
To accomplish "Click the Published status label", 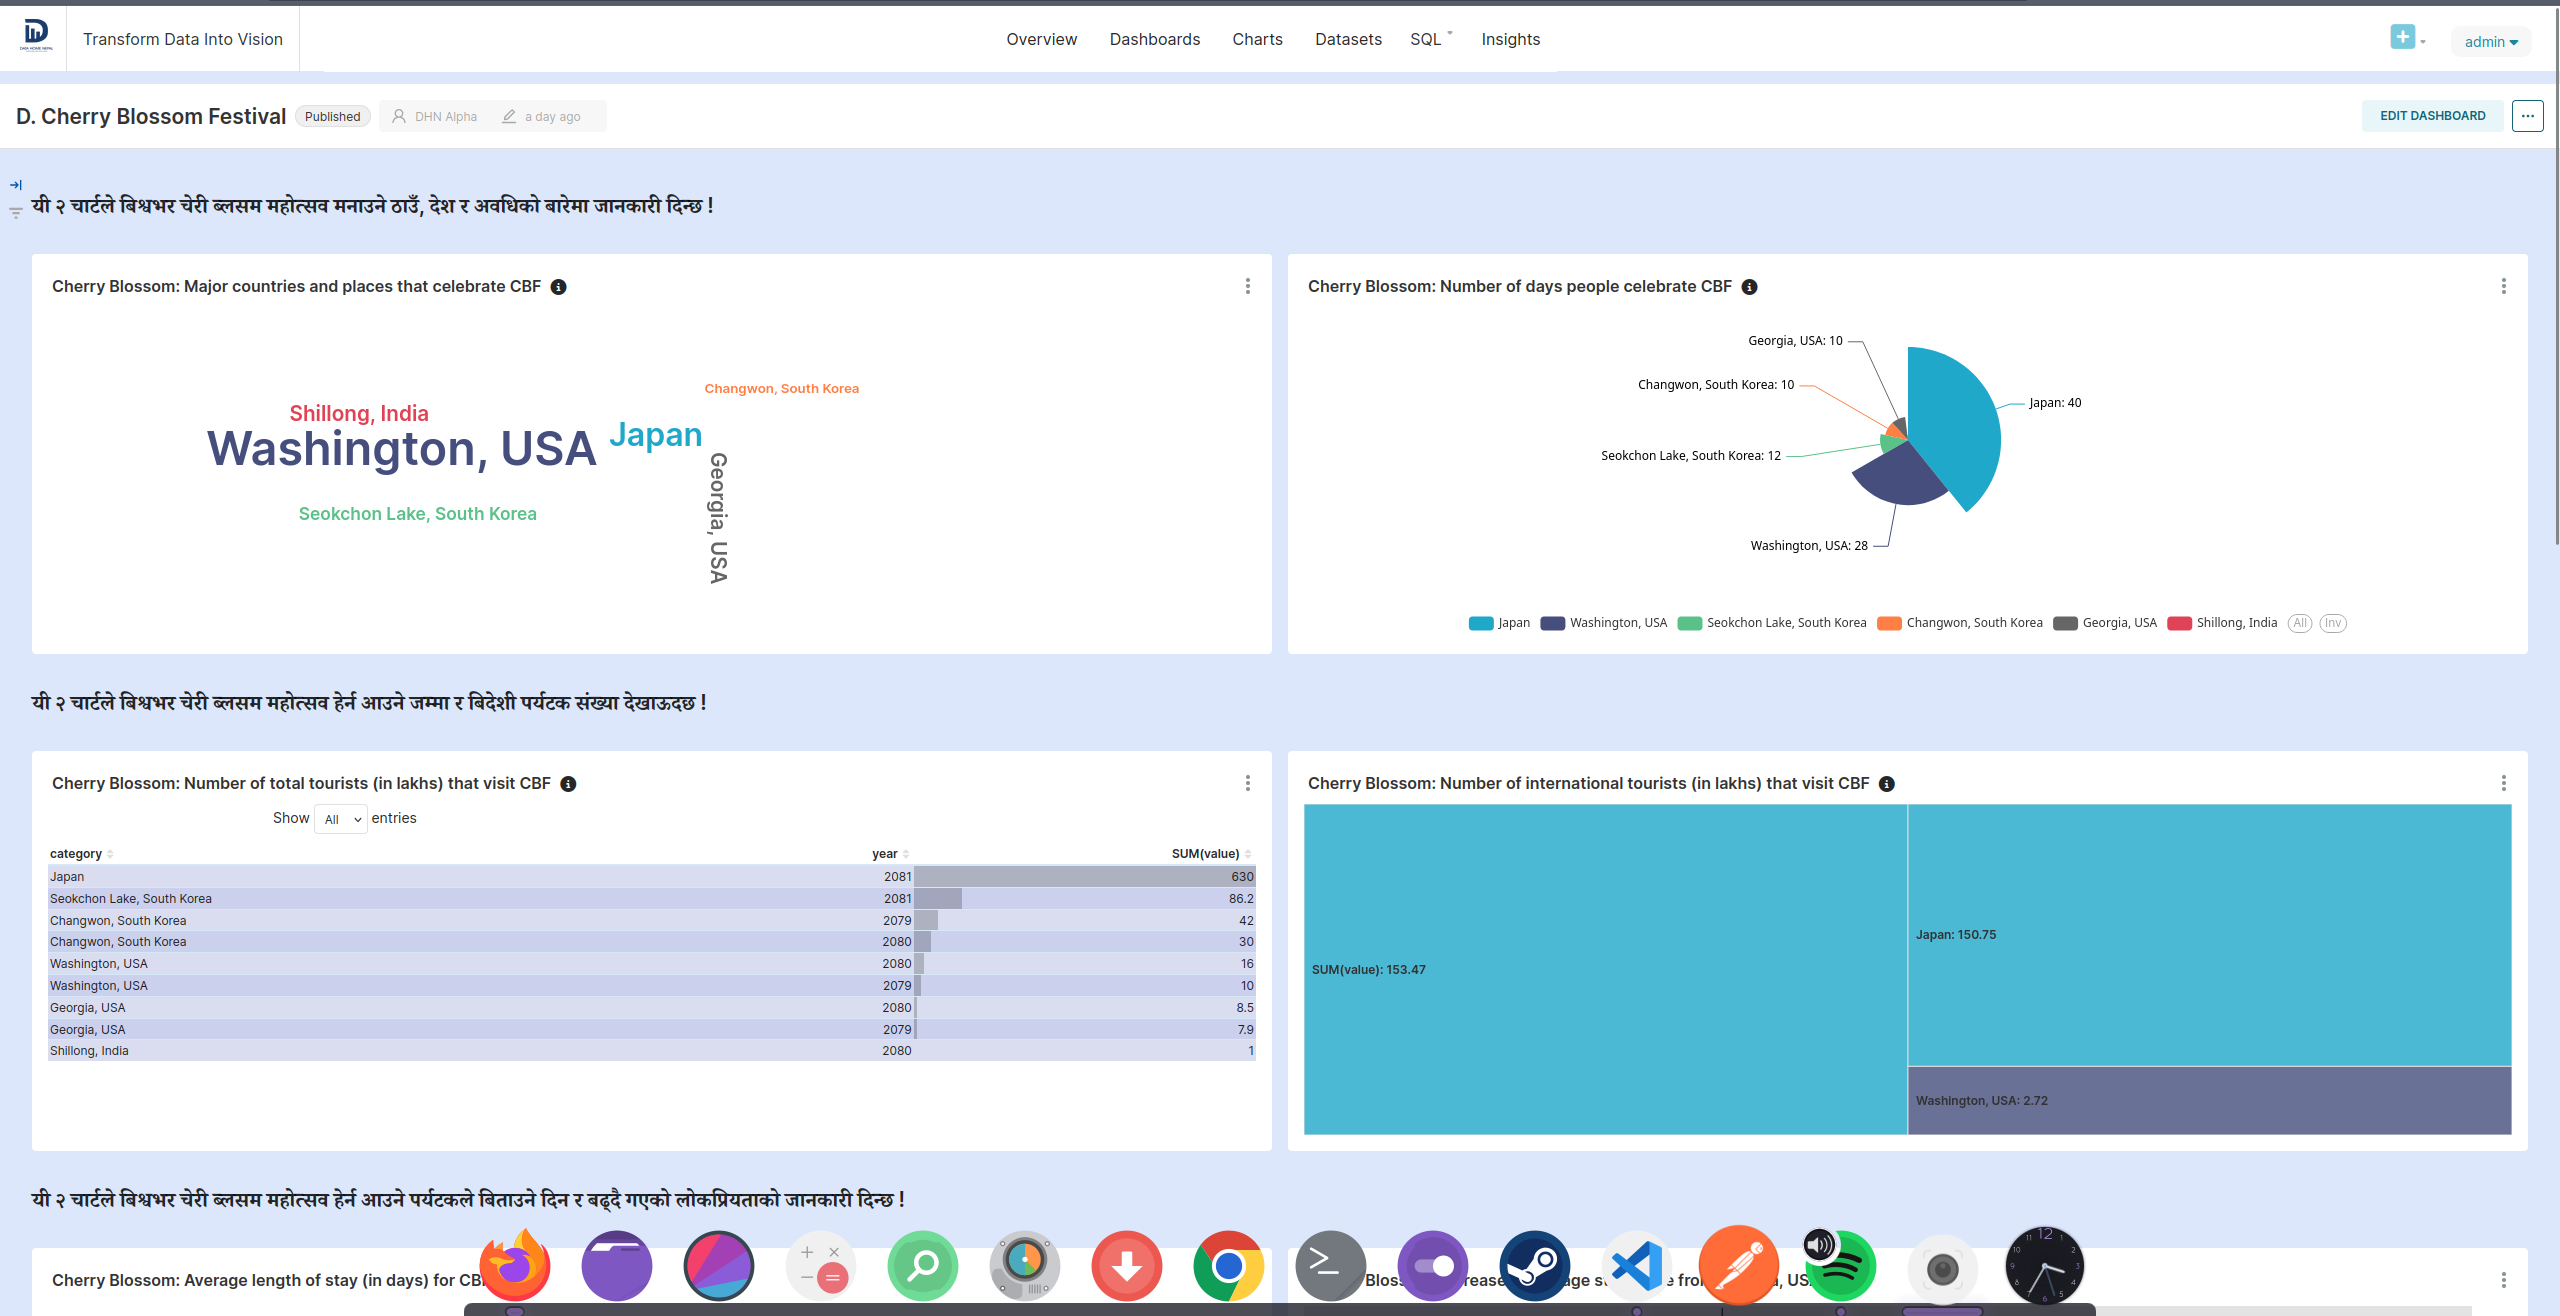I will (332, 116).
